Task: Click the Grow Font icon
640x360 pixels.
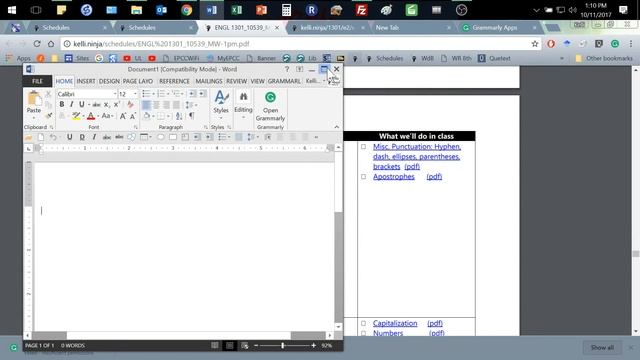Action: tap(123, 116)
